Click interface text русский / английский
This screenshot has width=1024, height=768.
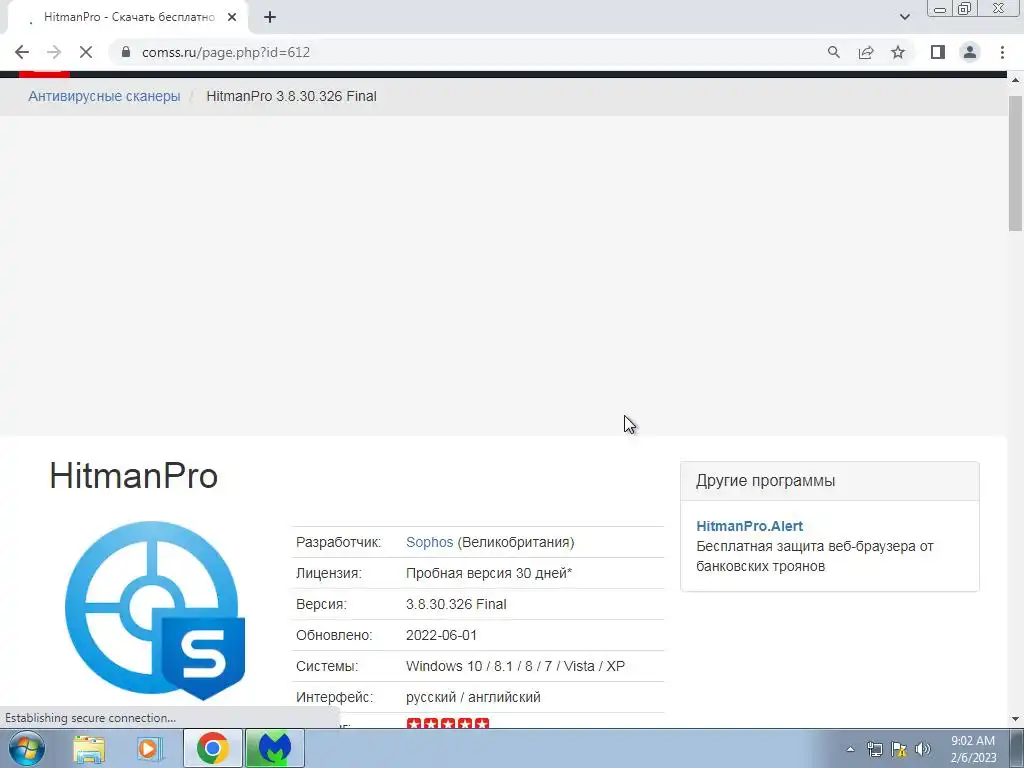pyautogui.click(x=473, y=697)
